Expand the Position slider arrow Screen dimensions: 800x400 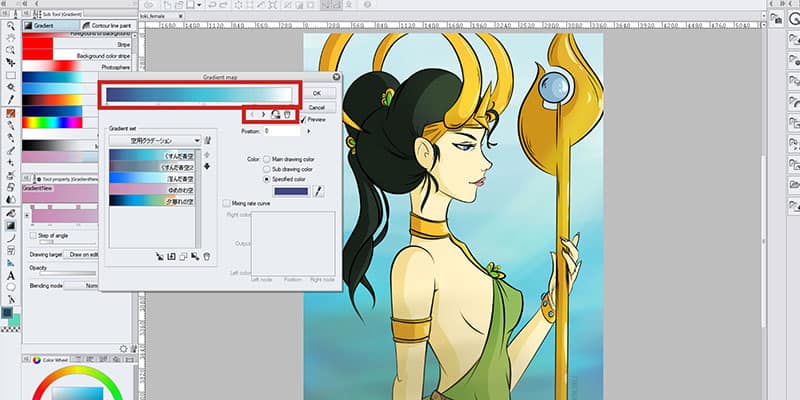tap(308, 131)
